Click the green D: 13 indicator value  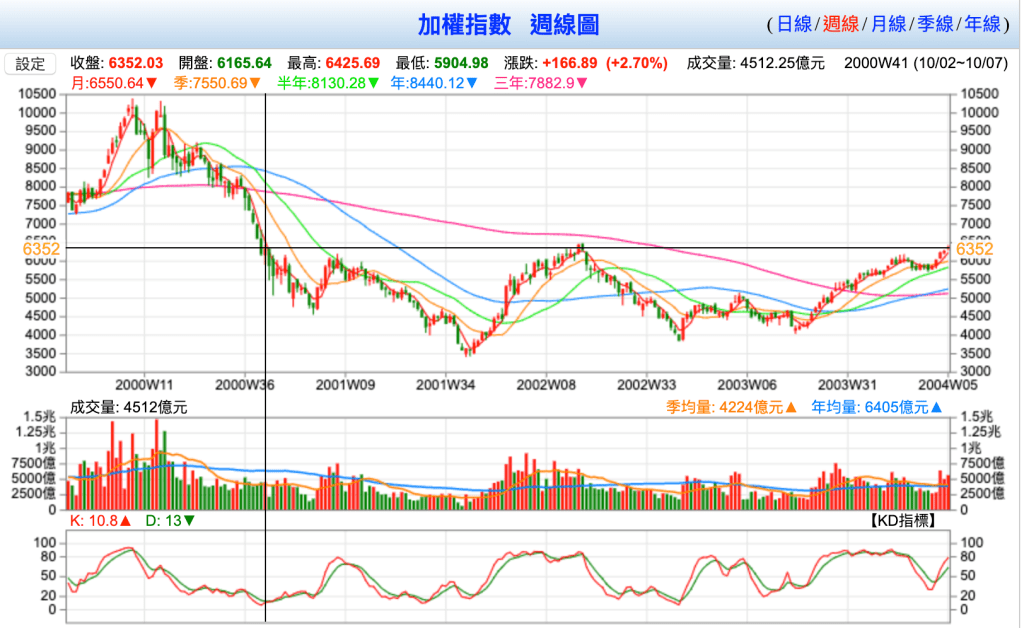coord(170,521)
